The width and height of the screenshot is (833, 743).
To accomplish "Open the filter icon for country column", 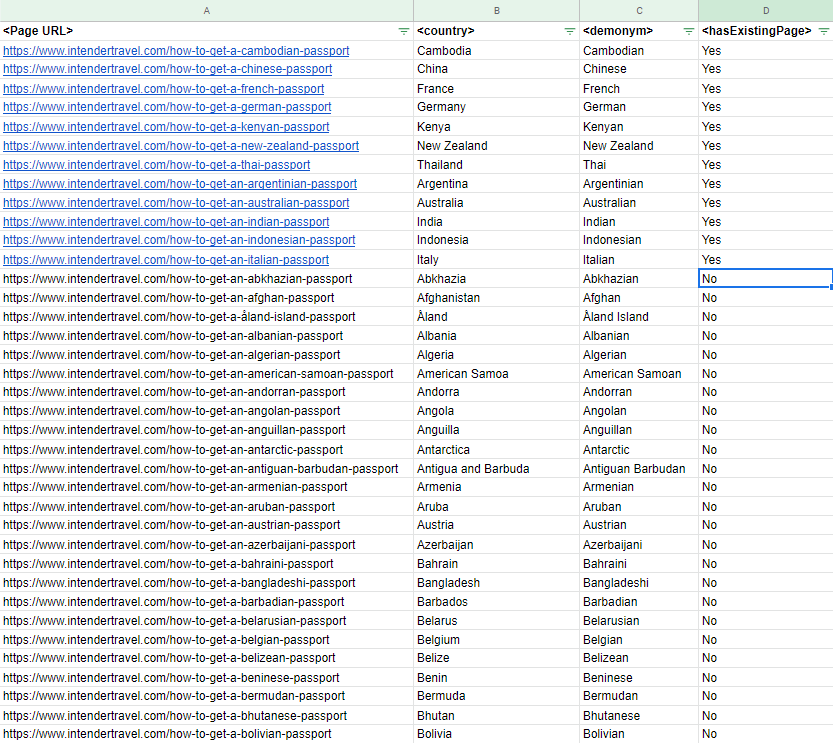I will pyautogui.click(x=570, y=31).
